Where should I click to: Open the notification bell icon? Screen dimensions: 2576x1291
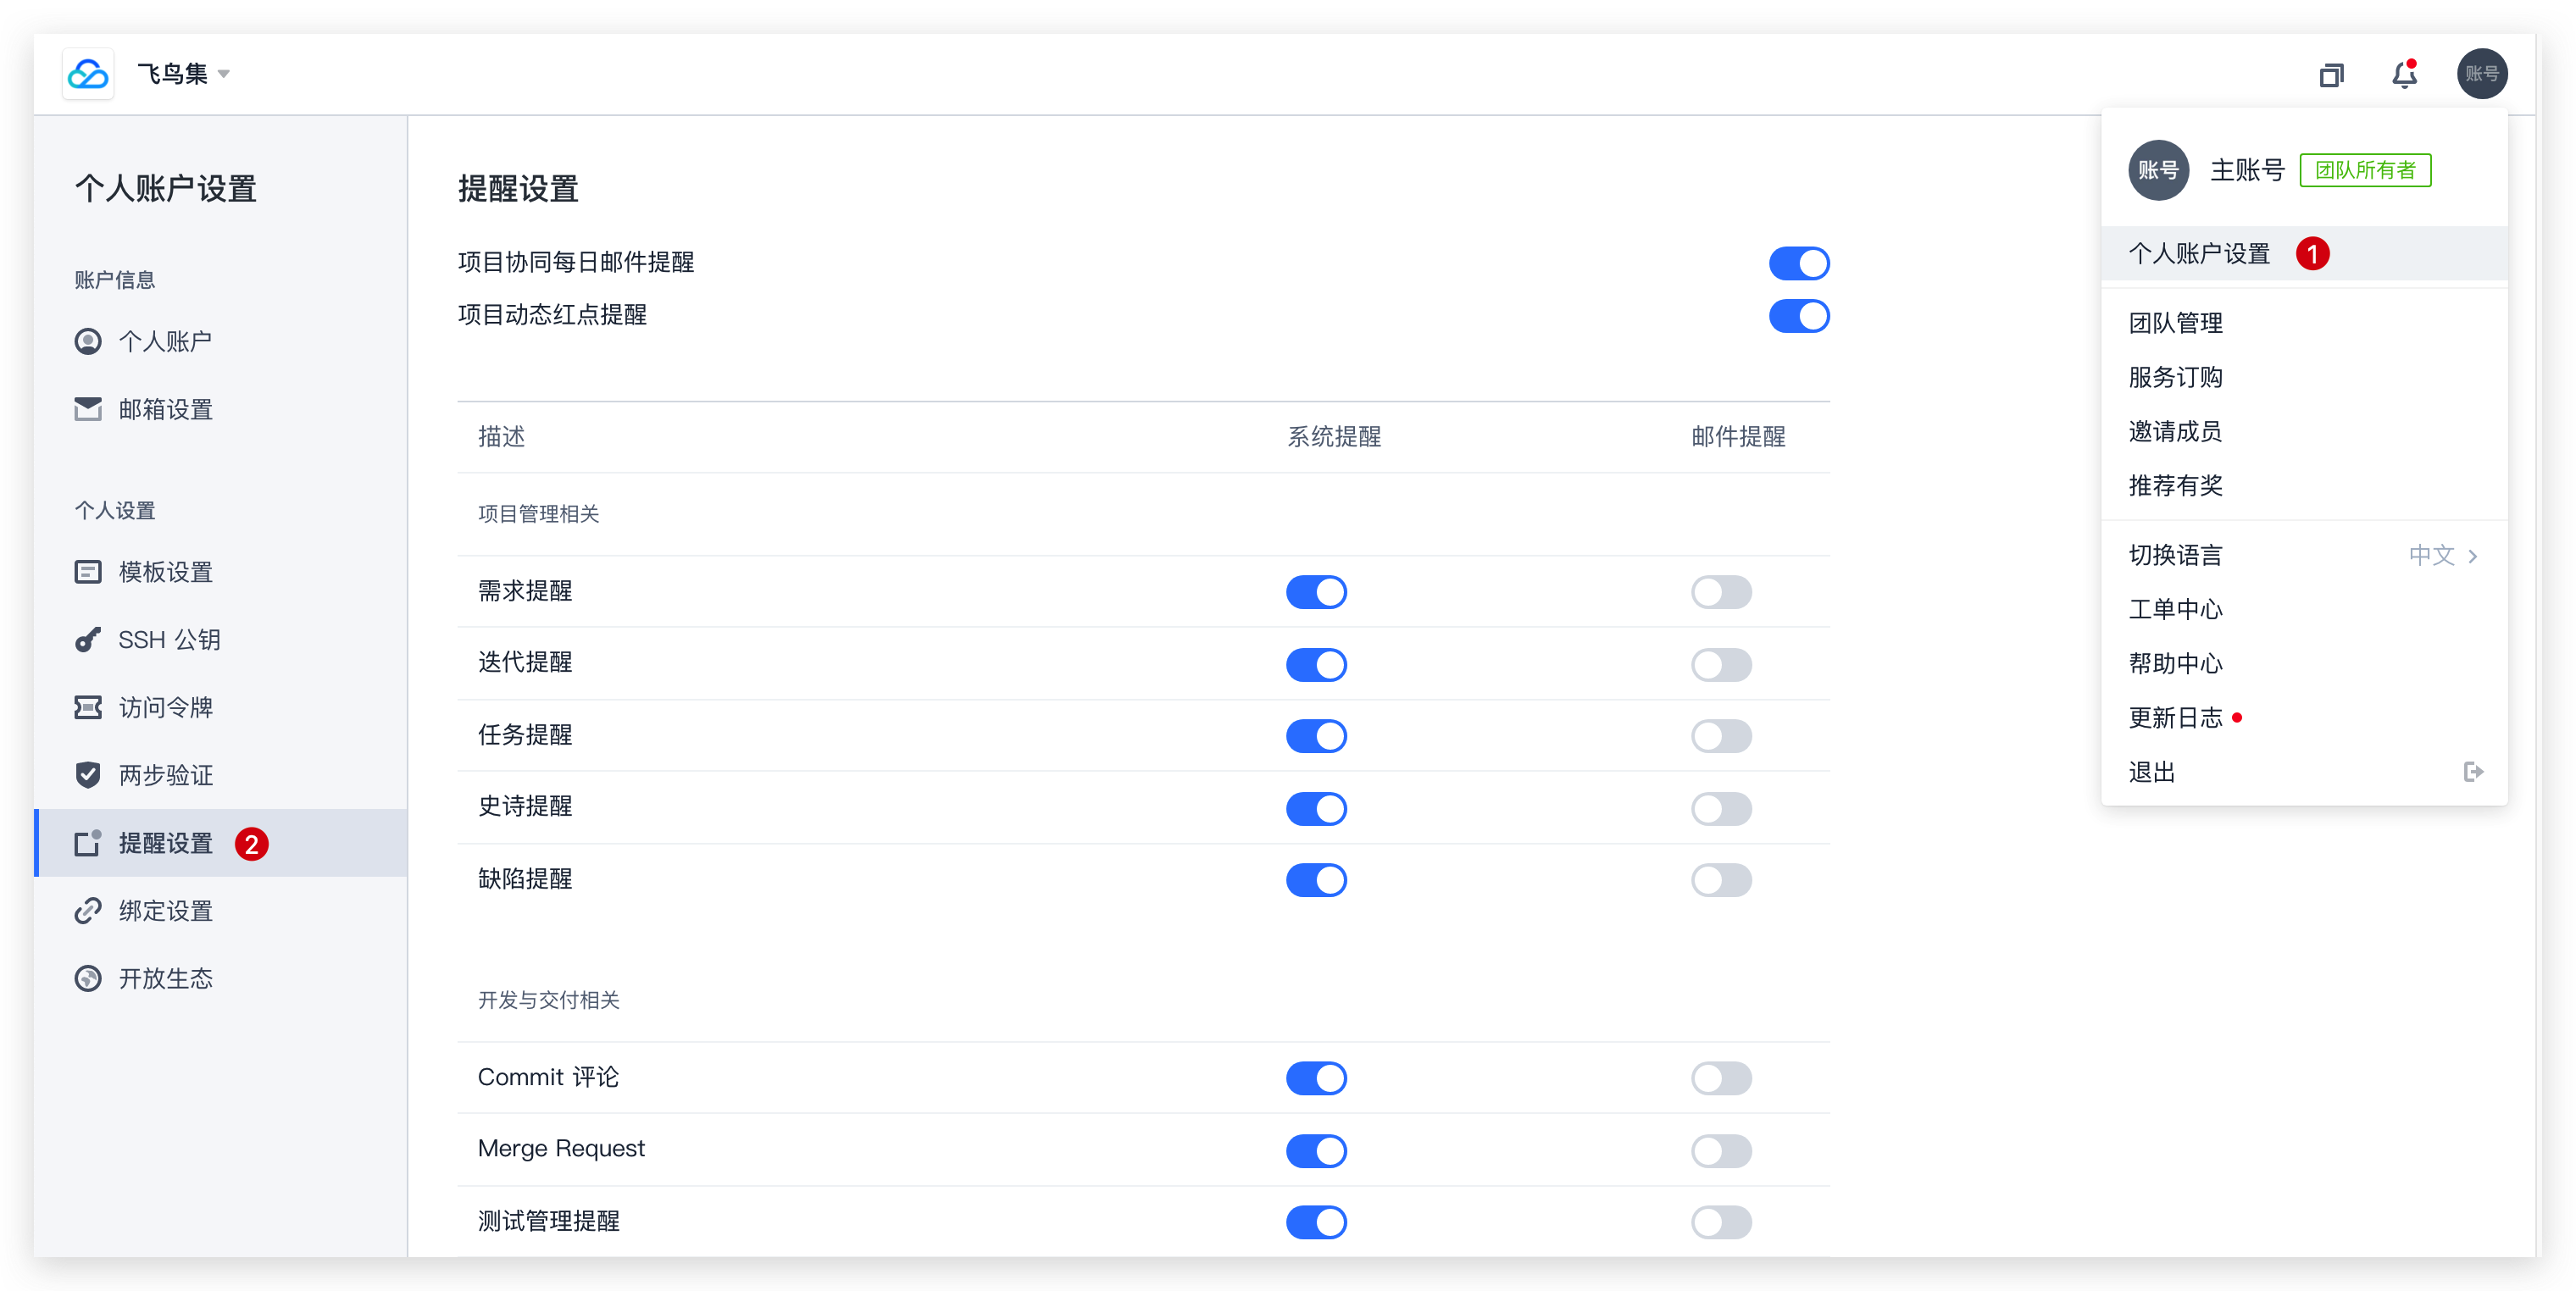2404,74
